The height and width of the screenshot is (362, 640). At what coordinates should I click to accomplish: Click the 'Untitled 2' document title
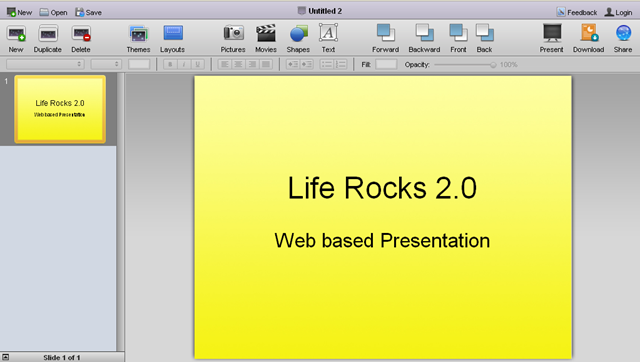[325, 11]
